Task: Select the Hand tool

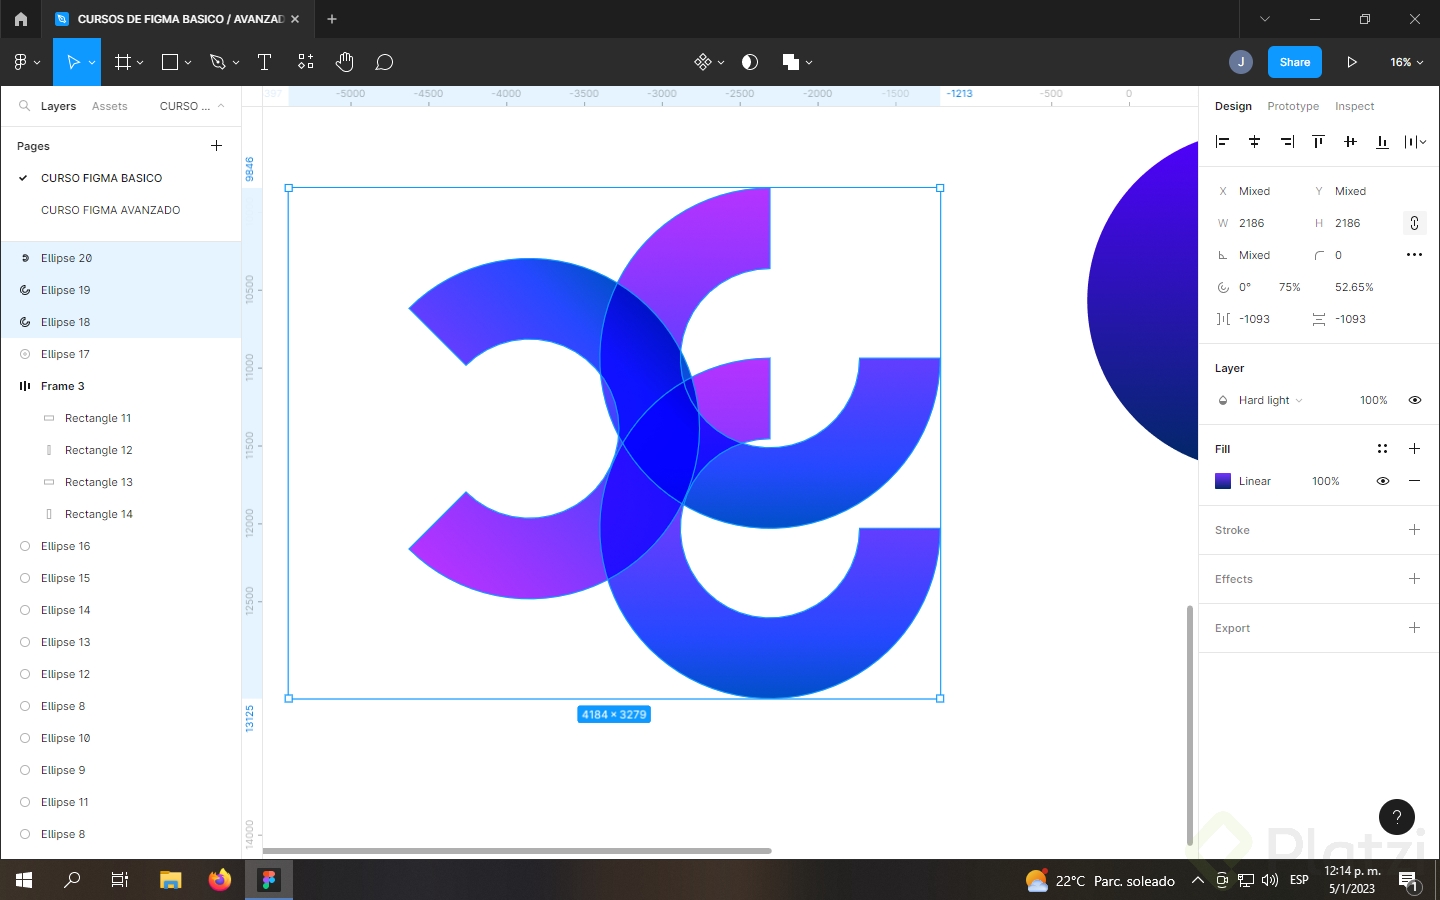Action: click(x=344, y=62)
